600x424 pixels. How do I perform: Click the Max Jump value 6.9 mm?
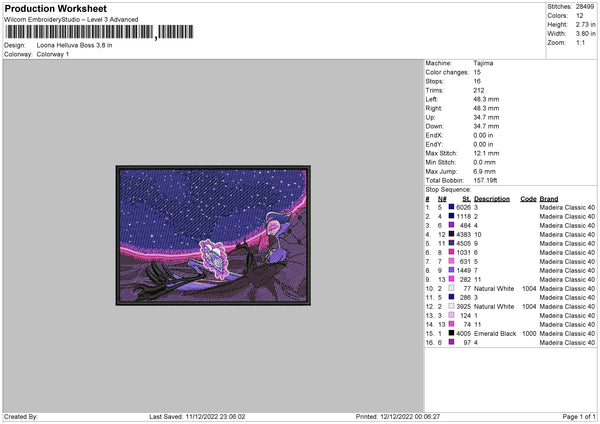click(484, 171)
